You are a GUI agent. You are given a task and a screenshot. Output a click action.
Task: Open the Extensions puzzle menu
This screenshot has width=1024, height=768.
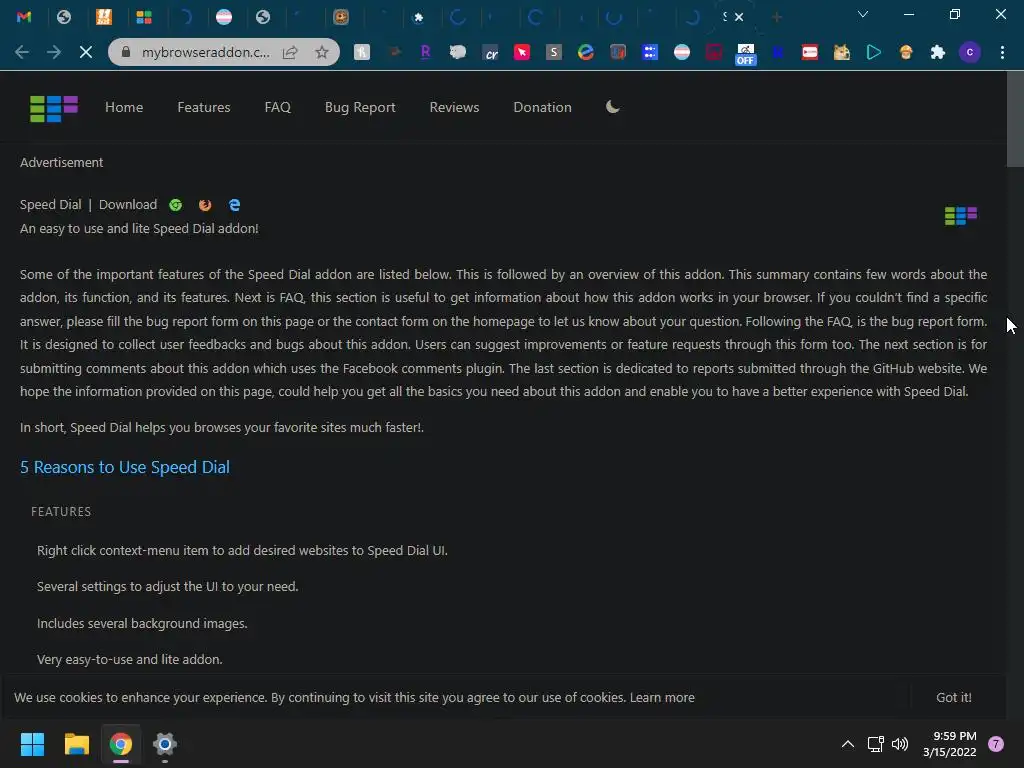point(938,52)
